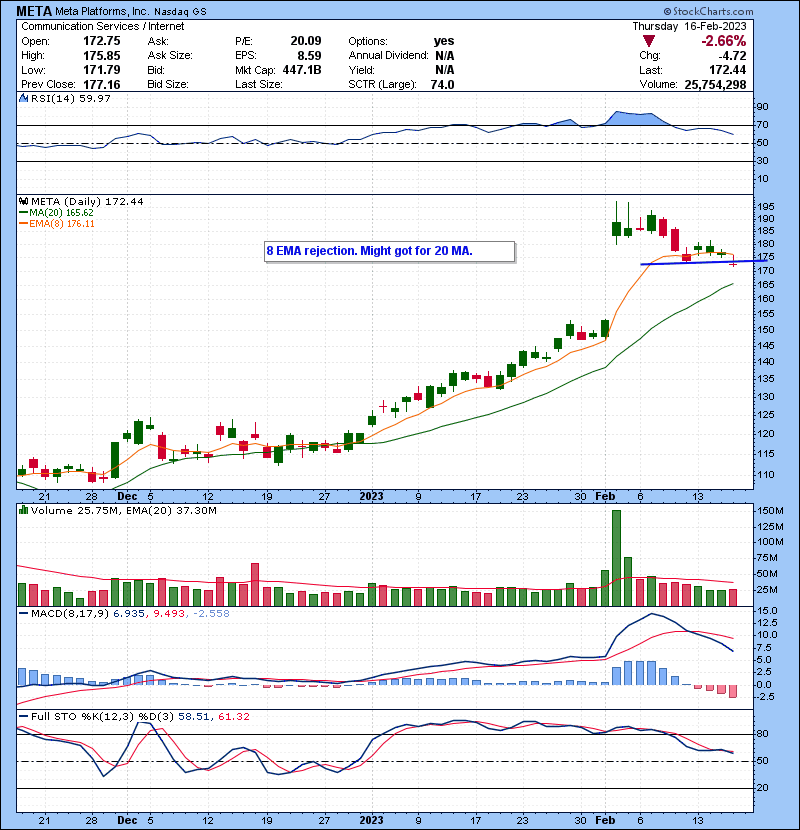
Task: Click the tallest green volume bar
Action: pos(616,558)
